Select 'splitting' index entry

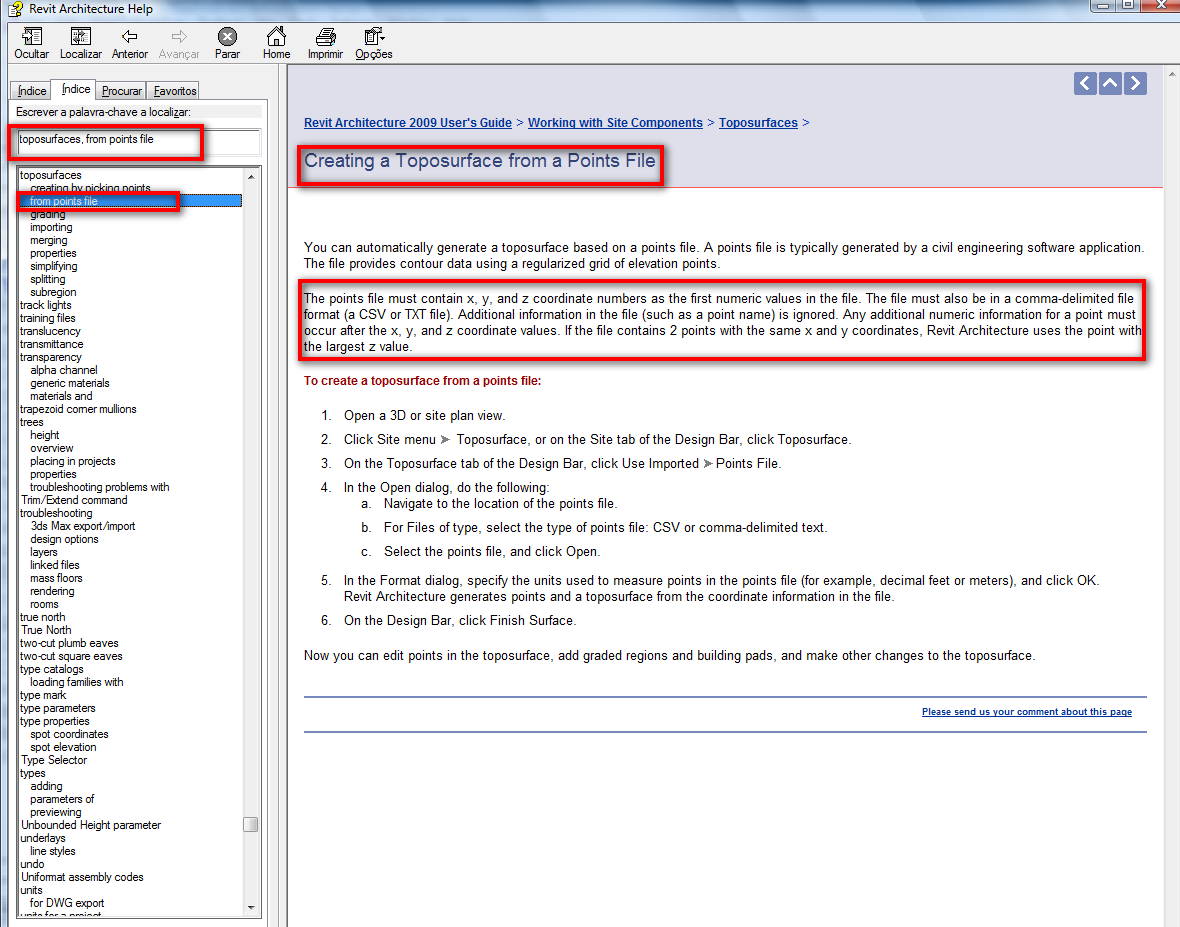click(47, 279)
